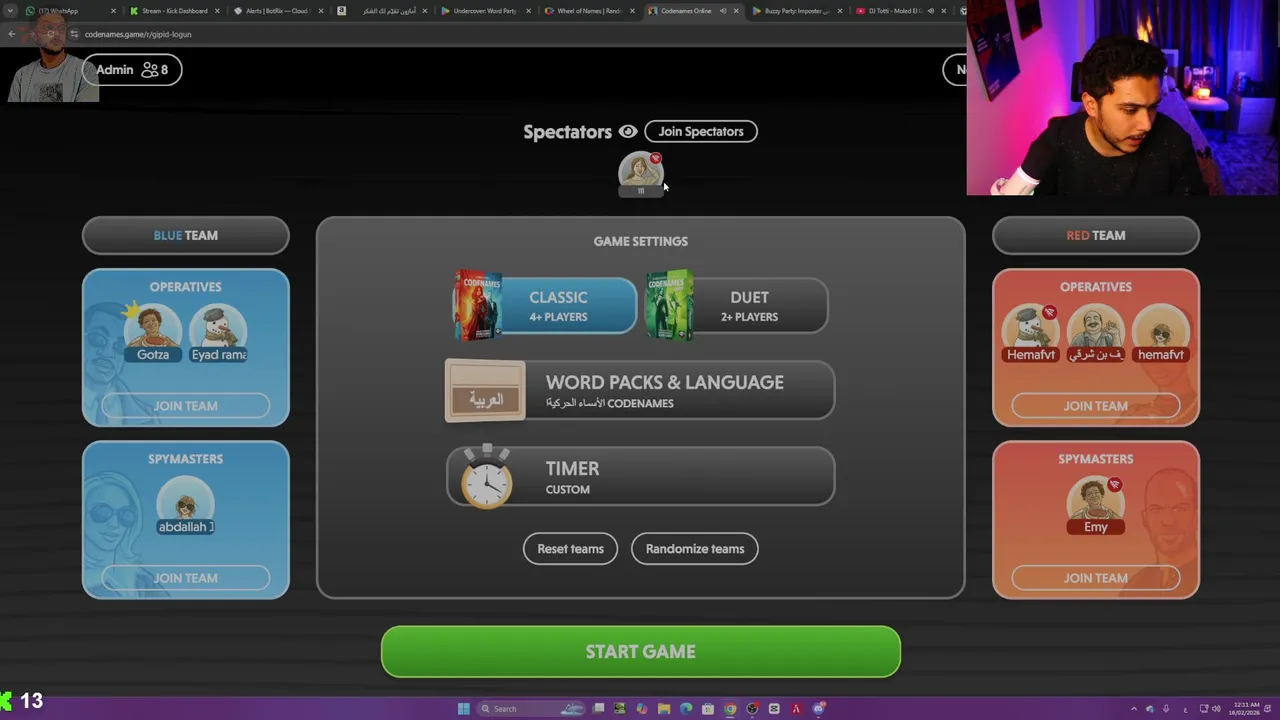Screen dimensions: 1280x720
Task: Mute the Codenames Online tab audio
Action: (x=723, y=11)
